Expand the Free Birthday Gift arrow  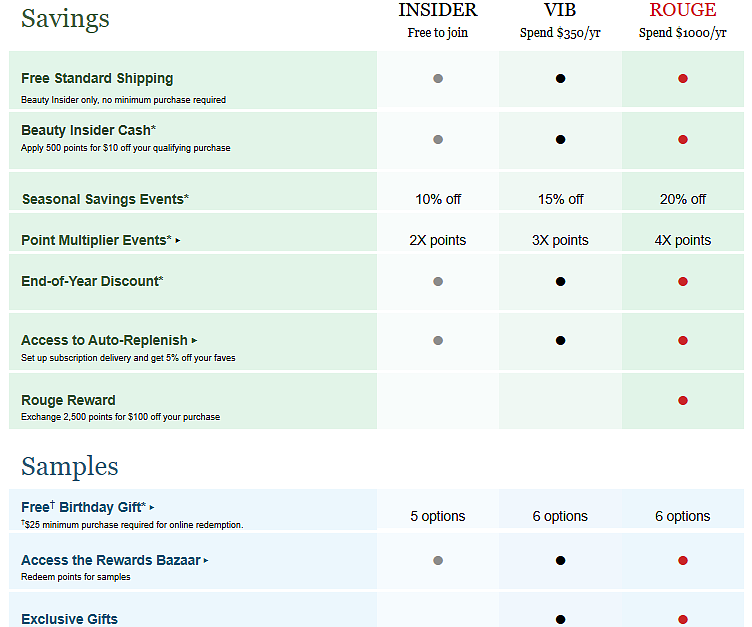point(152,507)
